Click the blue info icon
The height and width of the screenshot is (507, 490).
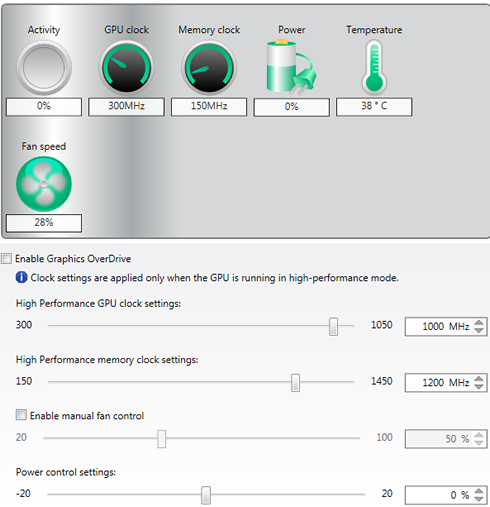pos(21,278)
